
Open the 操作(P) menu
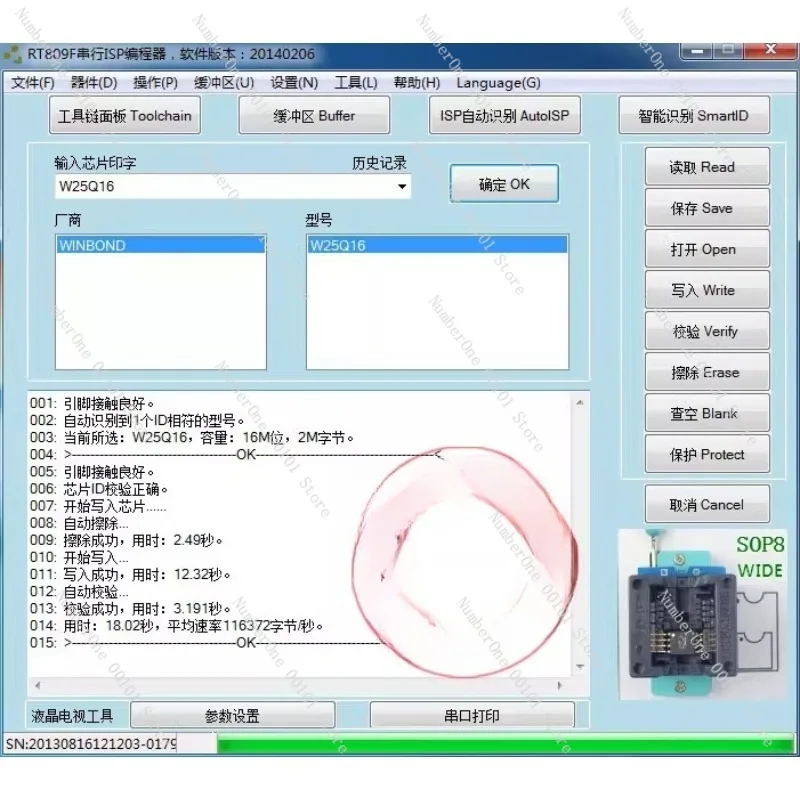coord(155,83)
